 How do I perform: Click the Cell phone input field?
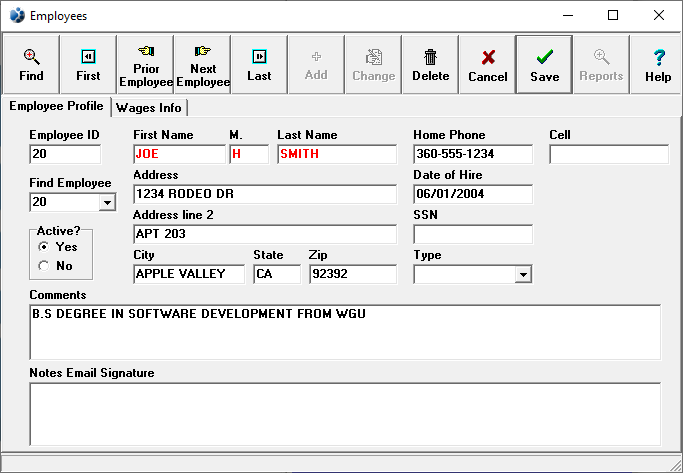(x=608, y=154)
